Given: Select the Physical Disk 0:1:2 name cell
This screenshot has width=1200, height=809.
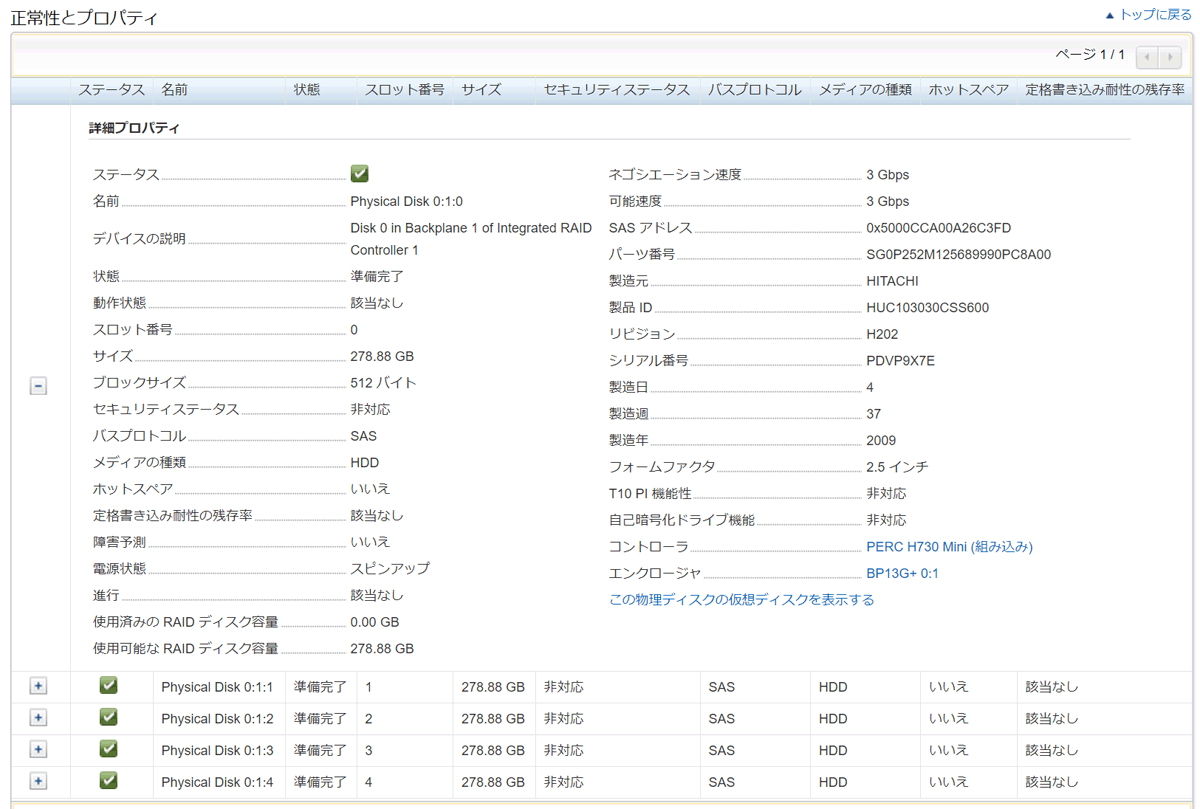Looking at the screenshot, I should (217, 719).
